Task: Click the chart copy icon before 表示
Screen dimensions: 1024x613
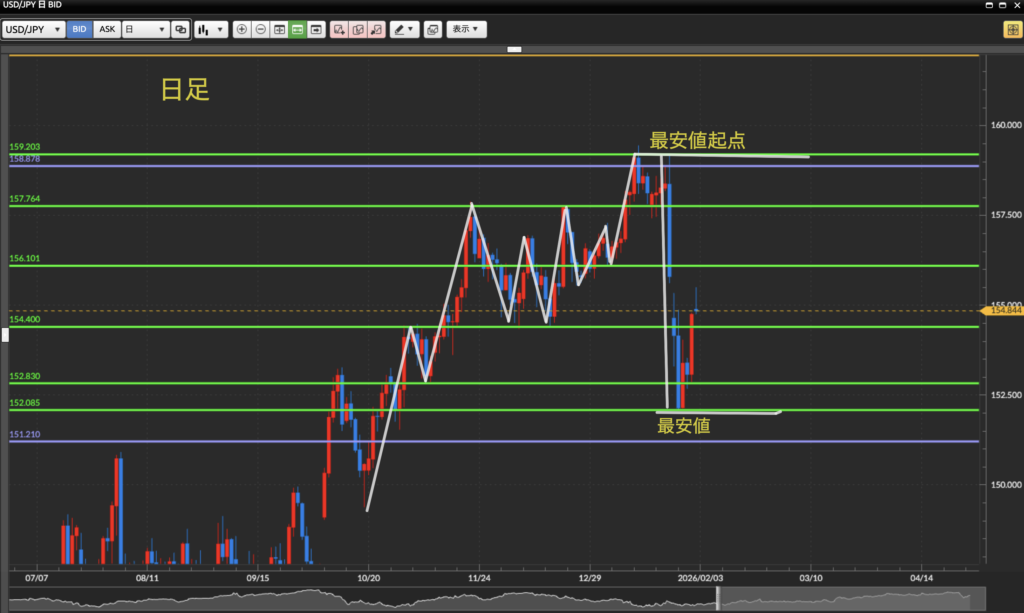Action: click(432, 30)
